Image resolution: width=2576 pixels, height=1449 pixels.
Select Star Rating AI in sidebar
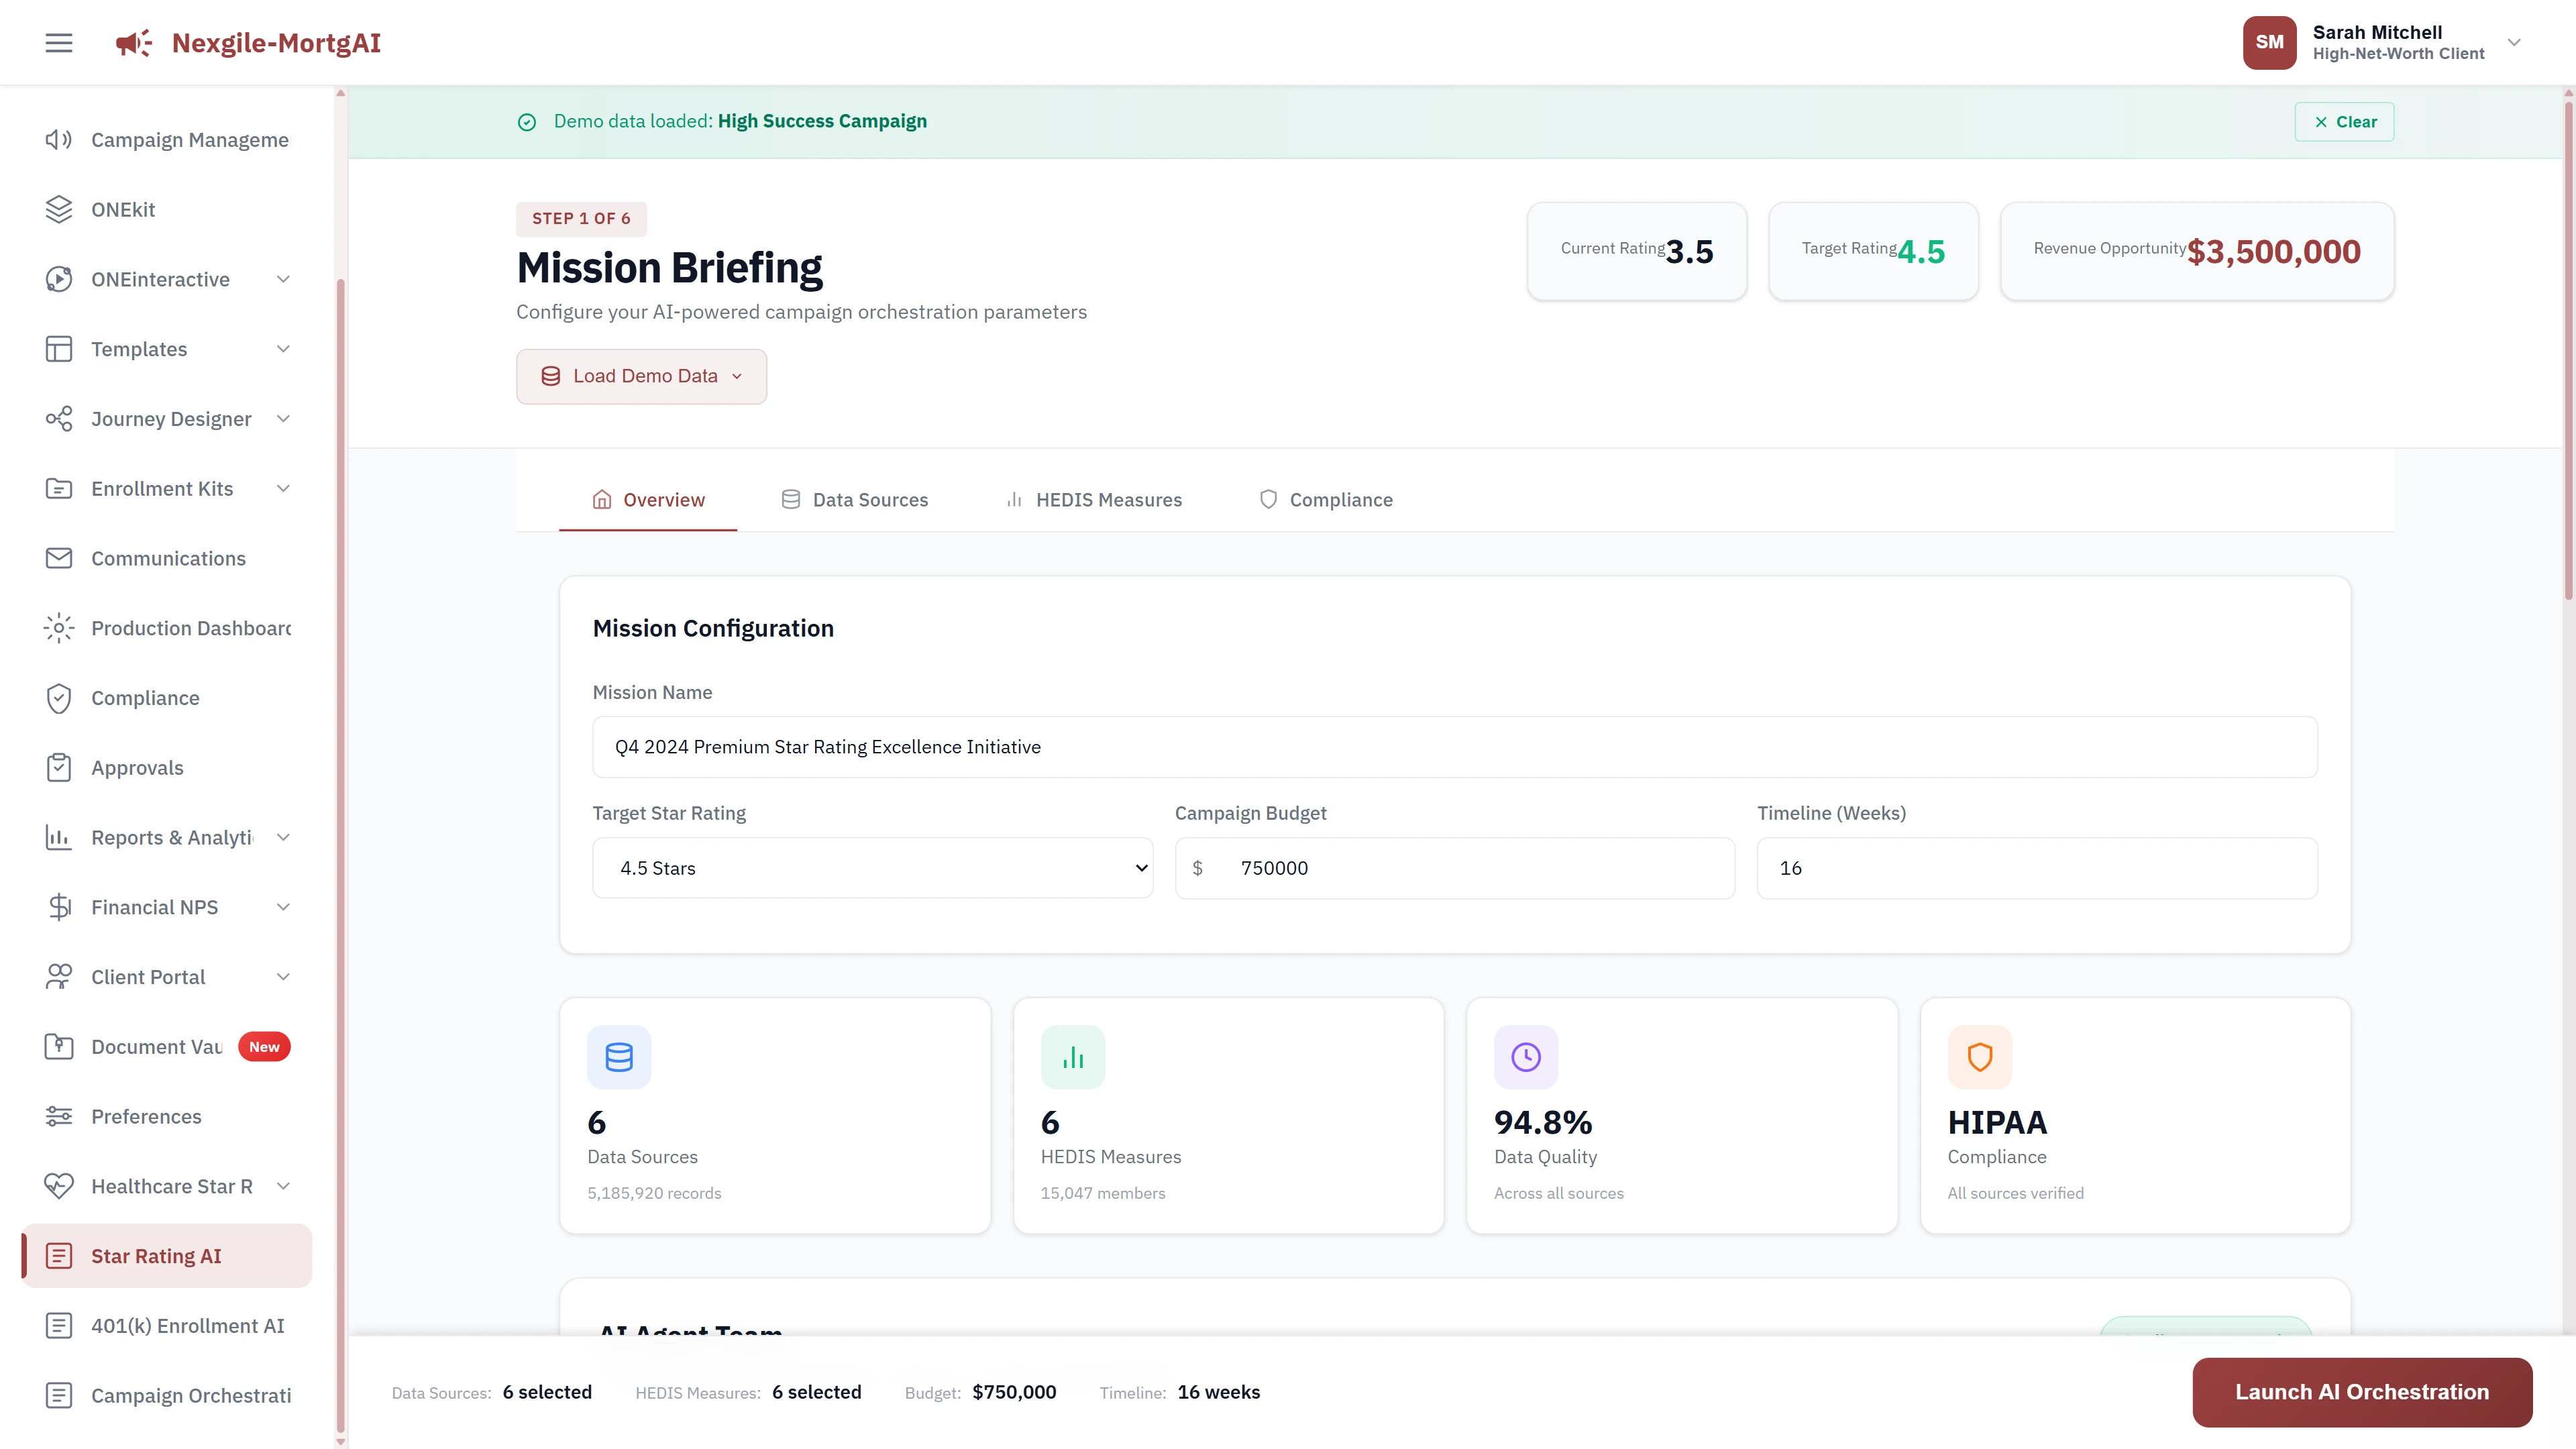pyautogui.click(x=156, y=1255)
